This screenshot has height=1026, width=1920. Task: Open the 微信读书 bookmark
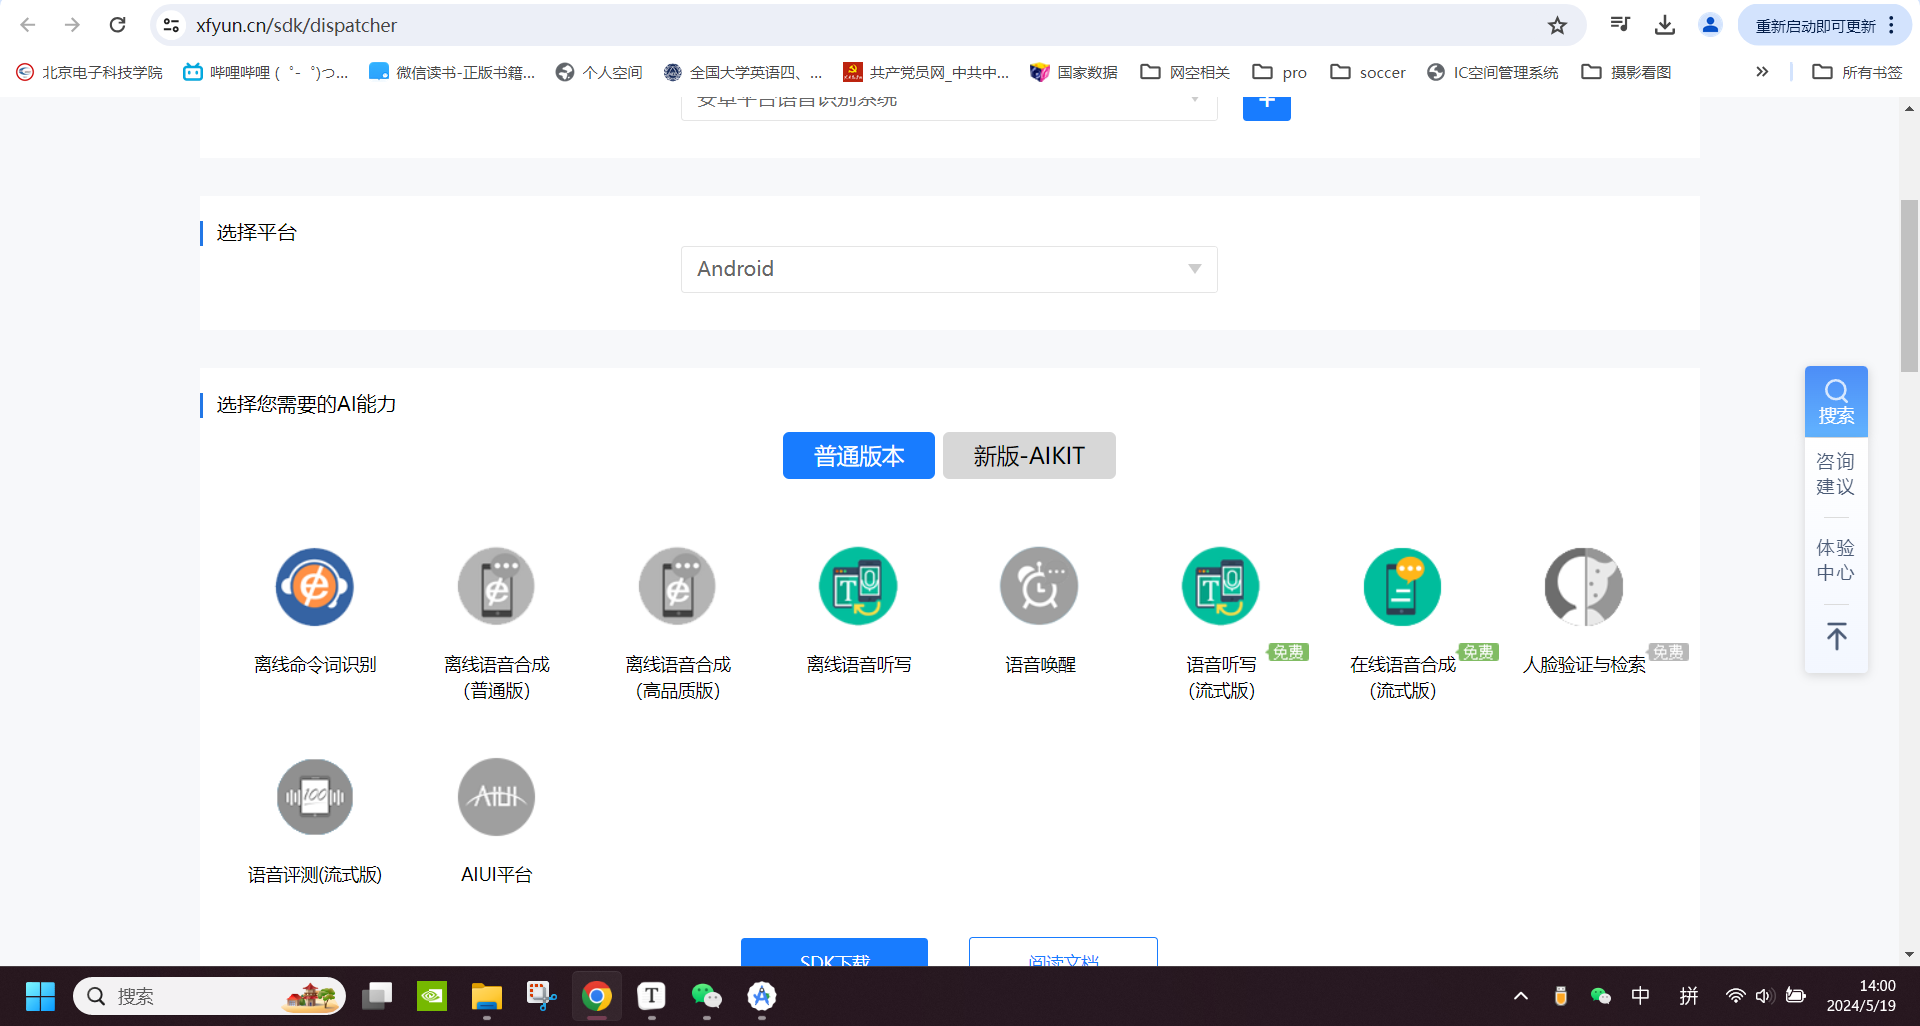coord(452,72)
